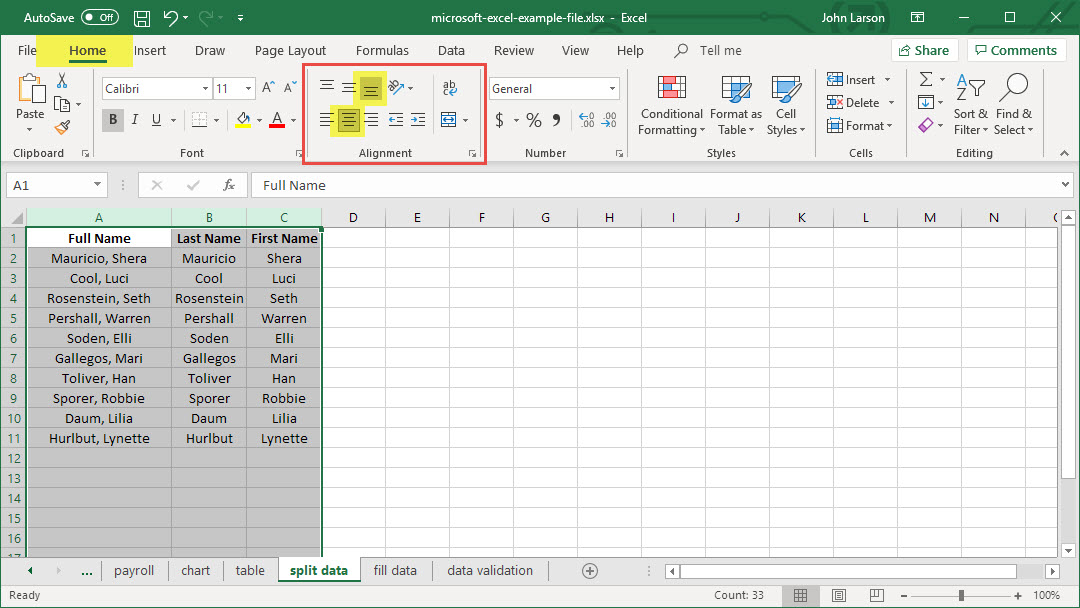The image size is (1080, 608).
Task: Click the Format Painter brush icon
Action: 62,127
